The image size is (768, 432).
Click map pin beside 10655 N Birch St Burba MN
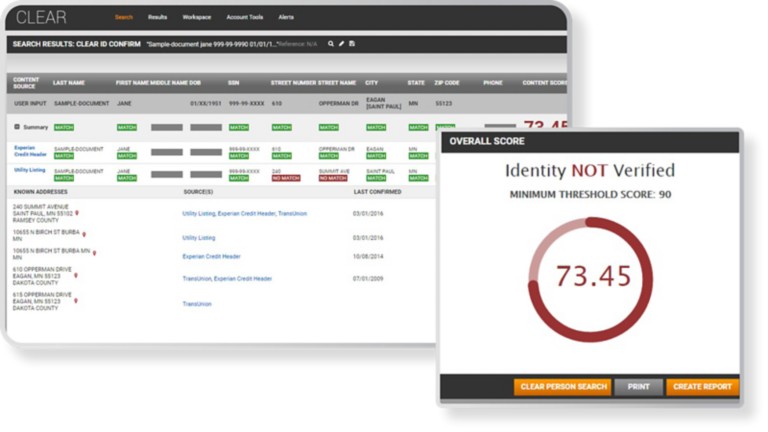[95, 253]
